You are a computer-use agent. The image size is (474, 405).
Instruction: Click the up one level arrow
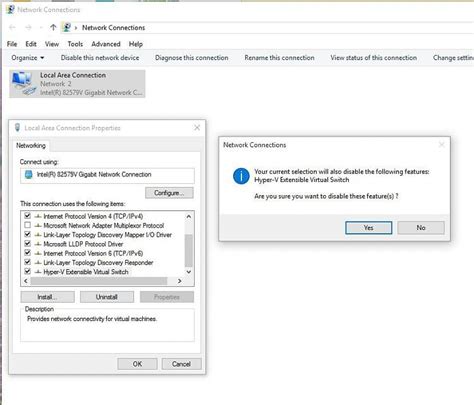pyautogui.click(x=53, y=27)
